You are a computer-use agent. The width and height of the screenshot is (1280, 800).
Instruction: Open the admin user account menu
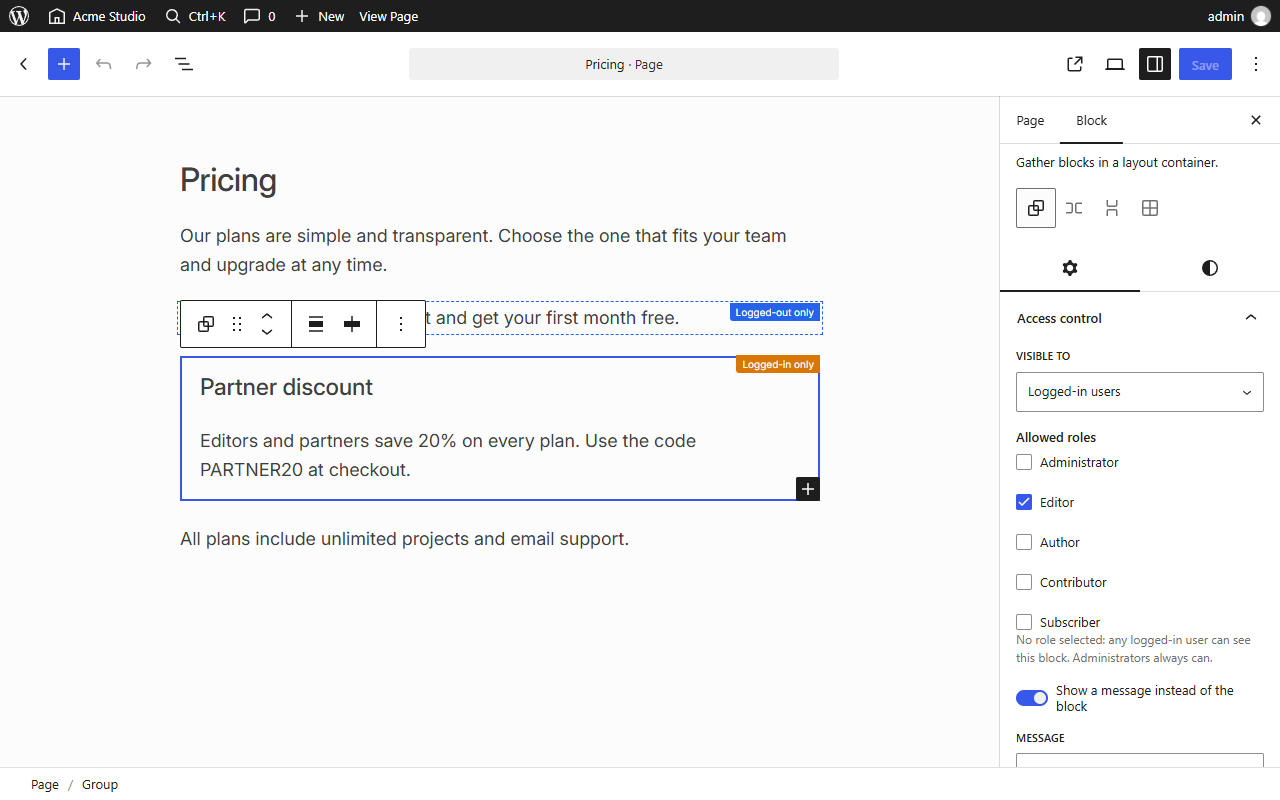point(1238,16)
